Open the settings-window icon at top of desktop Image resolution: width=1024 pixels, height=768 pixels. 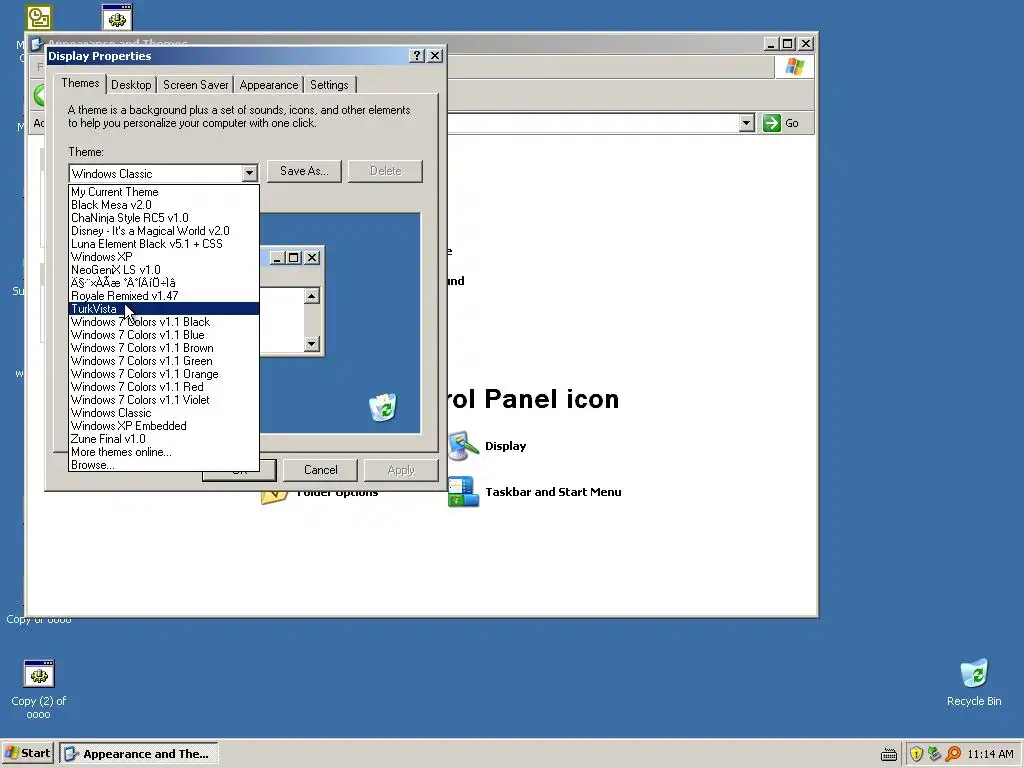pyautogui.click(x=118, y=18)
